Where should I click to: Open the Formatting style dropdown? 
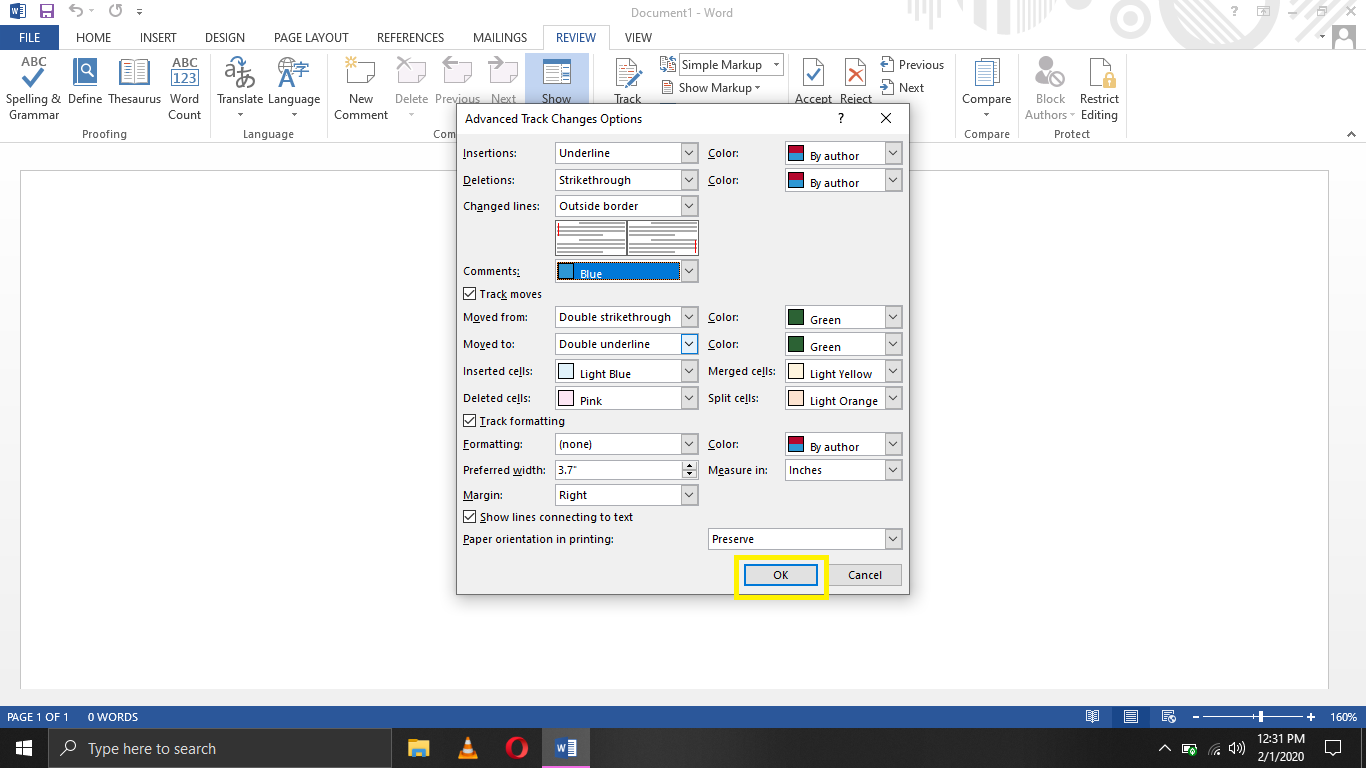688,444
